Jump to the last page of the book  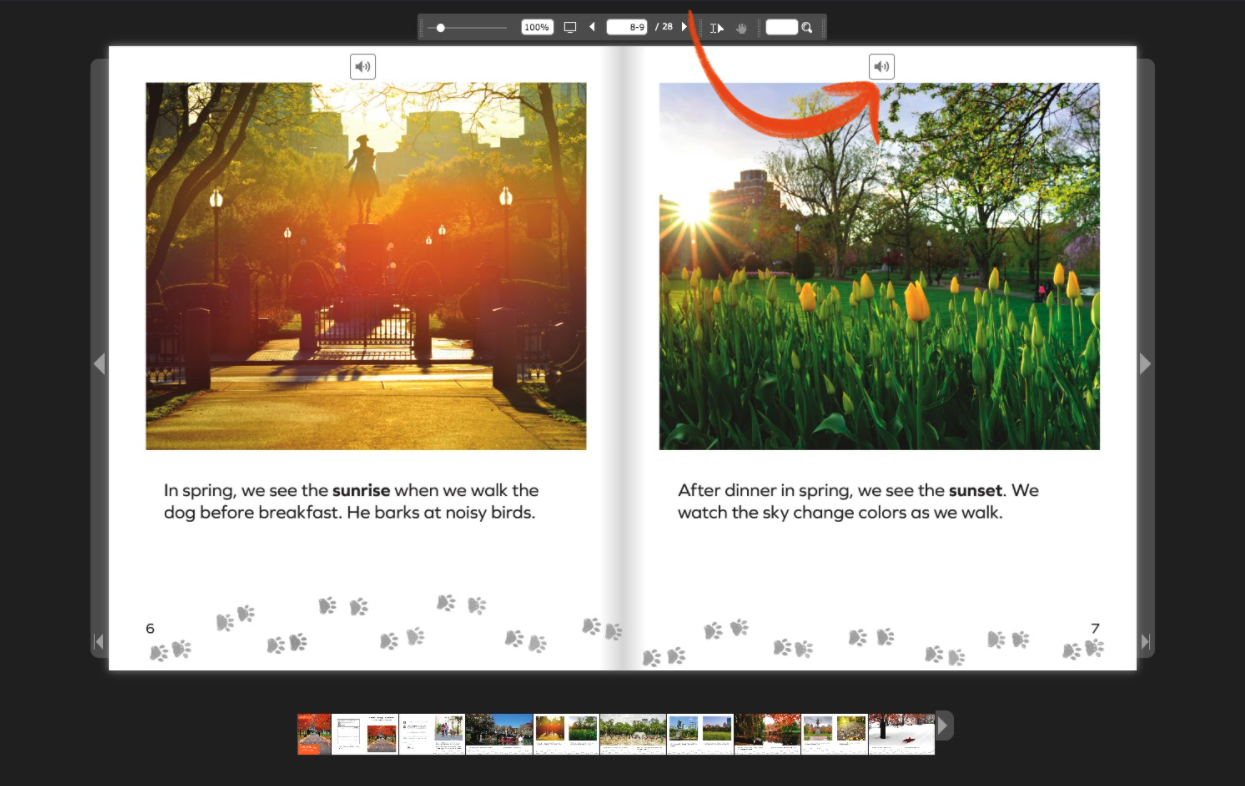click(x=1145, y=641)
